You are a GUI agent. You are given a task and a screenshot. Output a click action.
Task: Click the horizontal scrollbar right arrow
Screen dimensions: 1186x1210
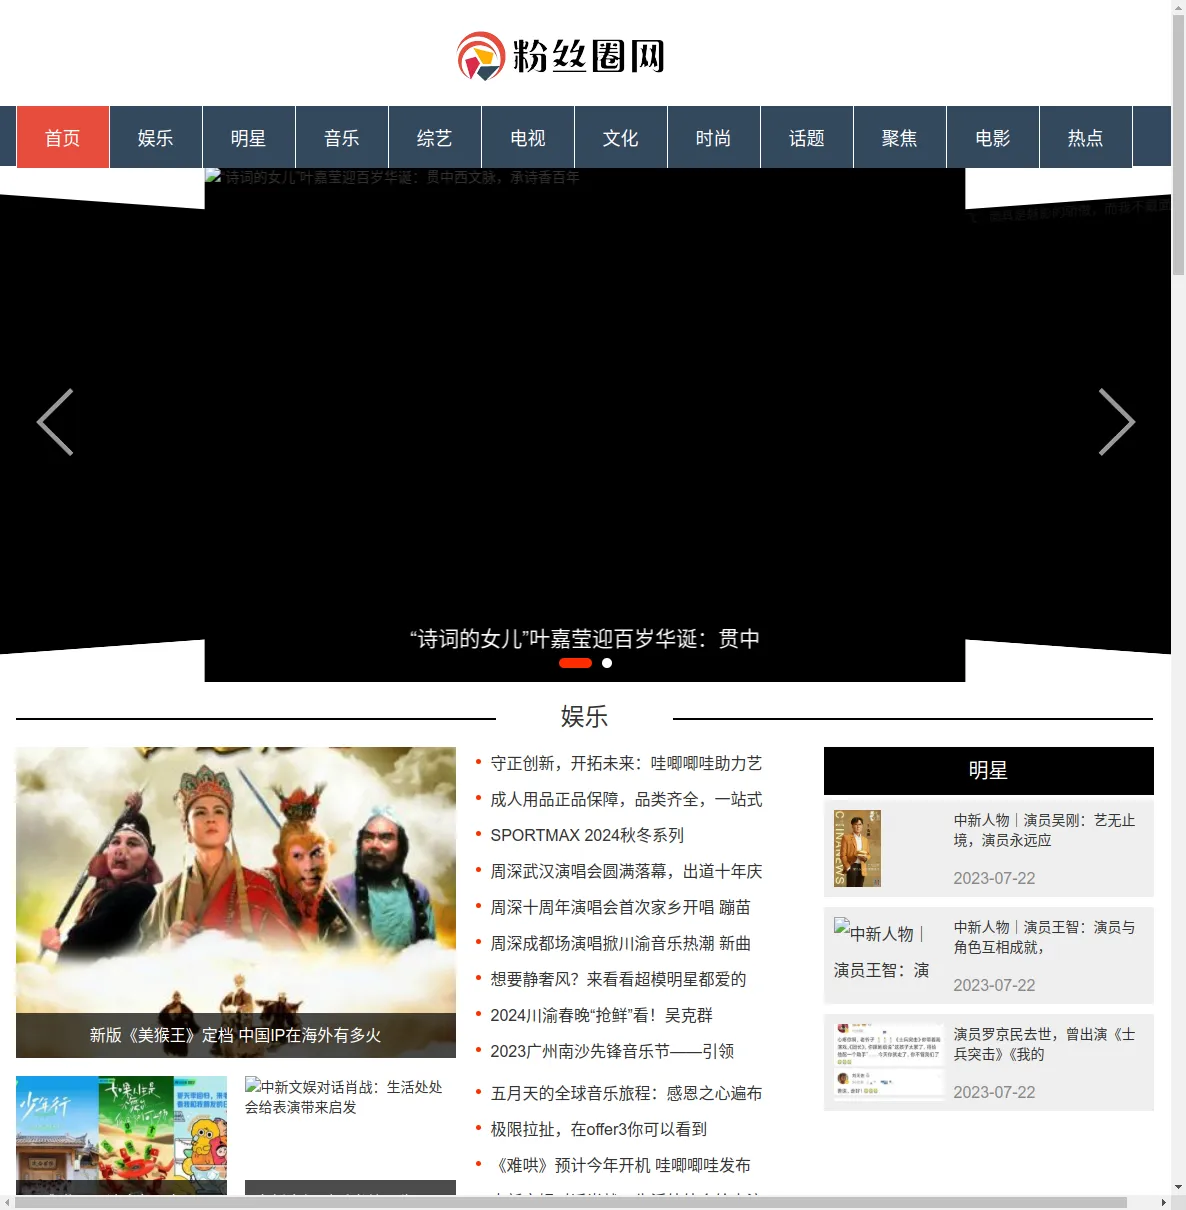click(x=1163, y=1202)
